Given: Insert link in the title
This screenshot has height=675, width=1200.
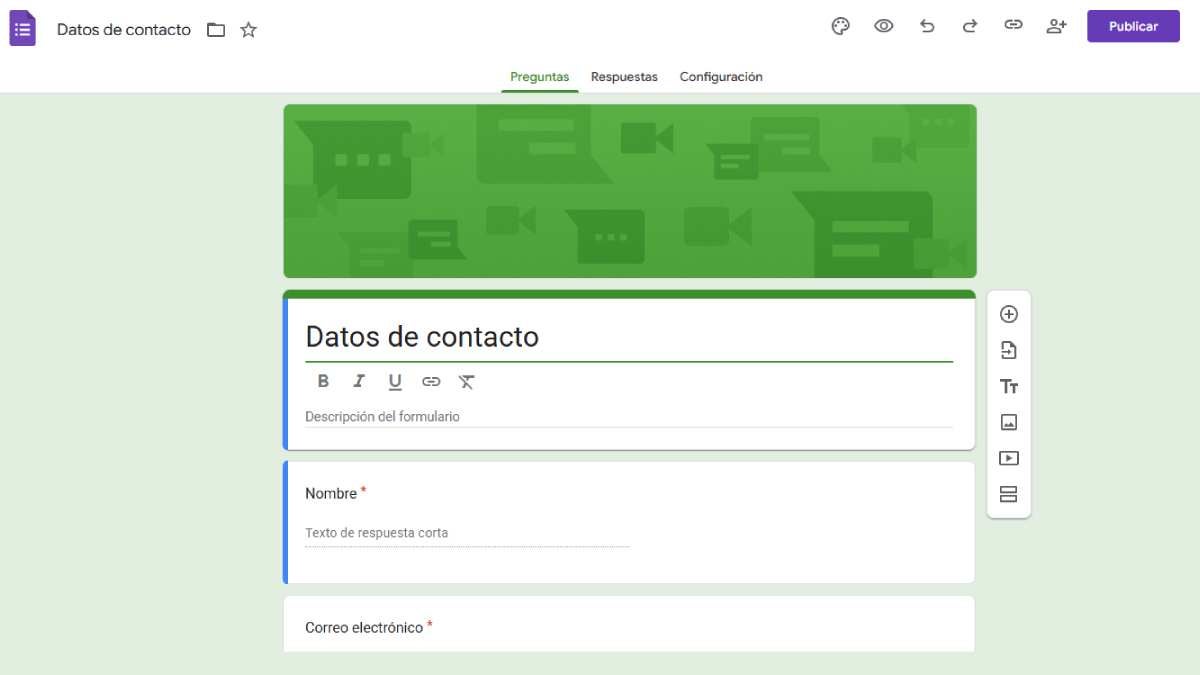Looking at the screenshot, I should click(x=431, y=381).
